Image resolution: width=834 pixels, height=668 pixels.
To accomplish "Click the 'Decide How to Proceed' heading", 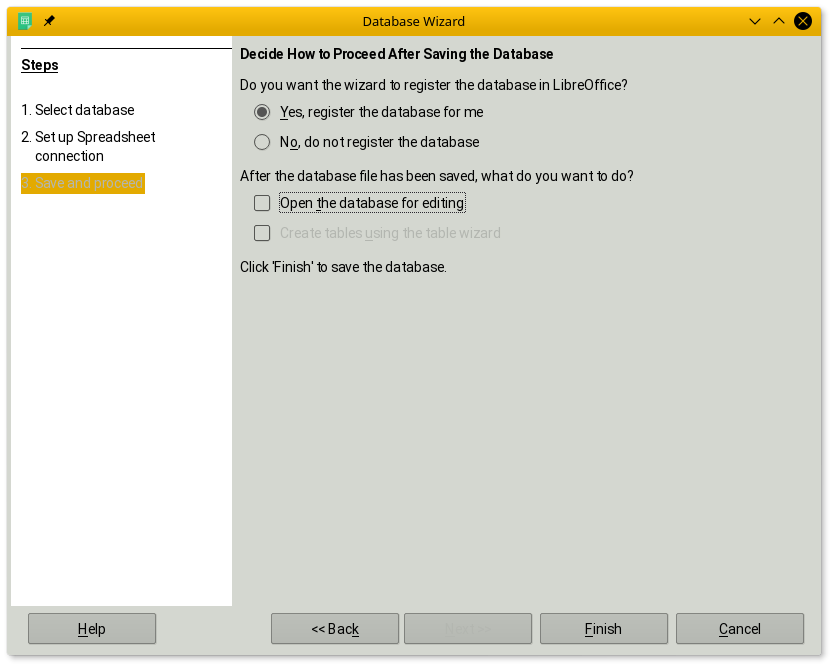I will pos(396,54).
